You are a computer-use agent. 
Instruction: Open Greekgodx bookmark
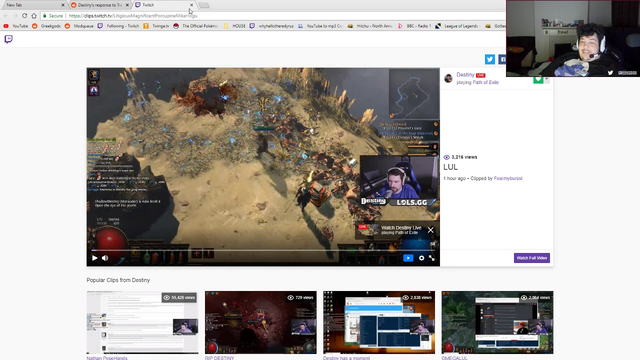point(46,26)
